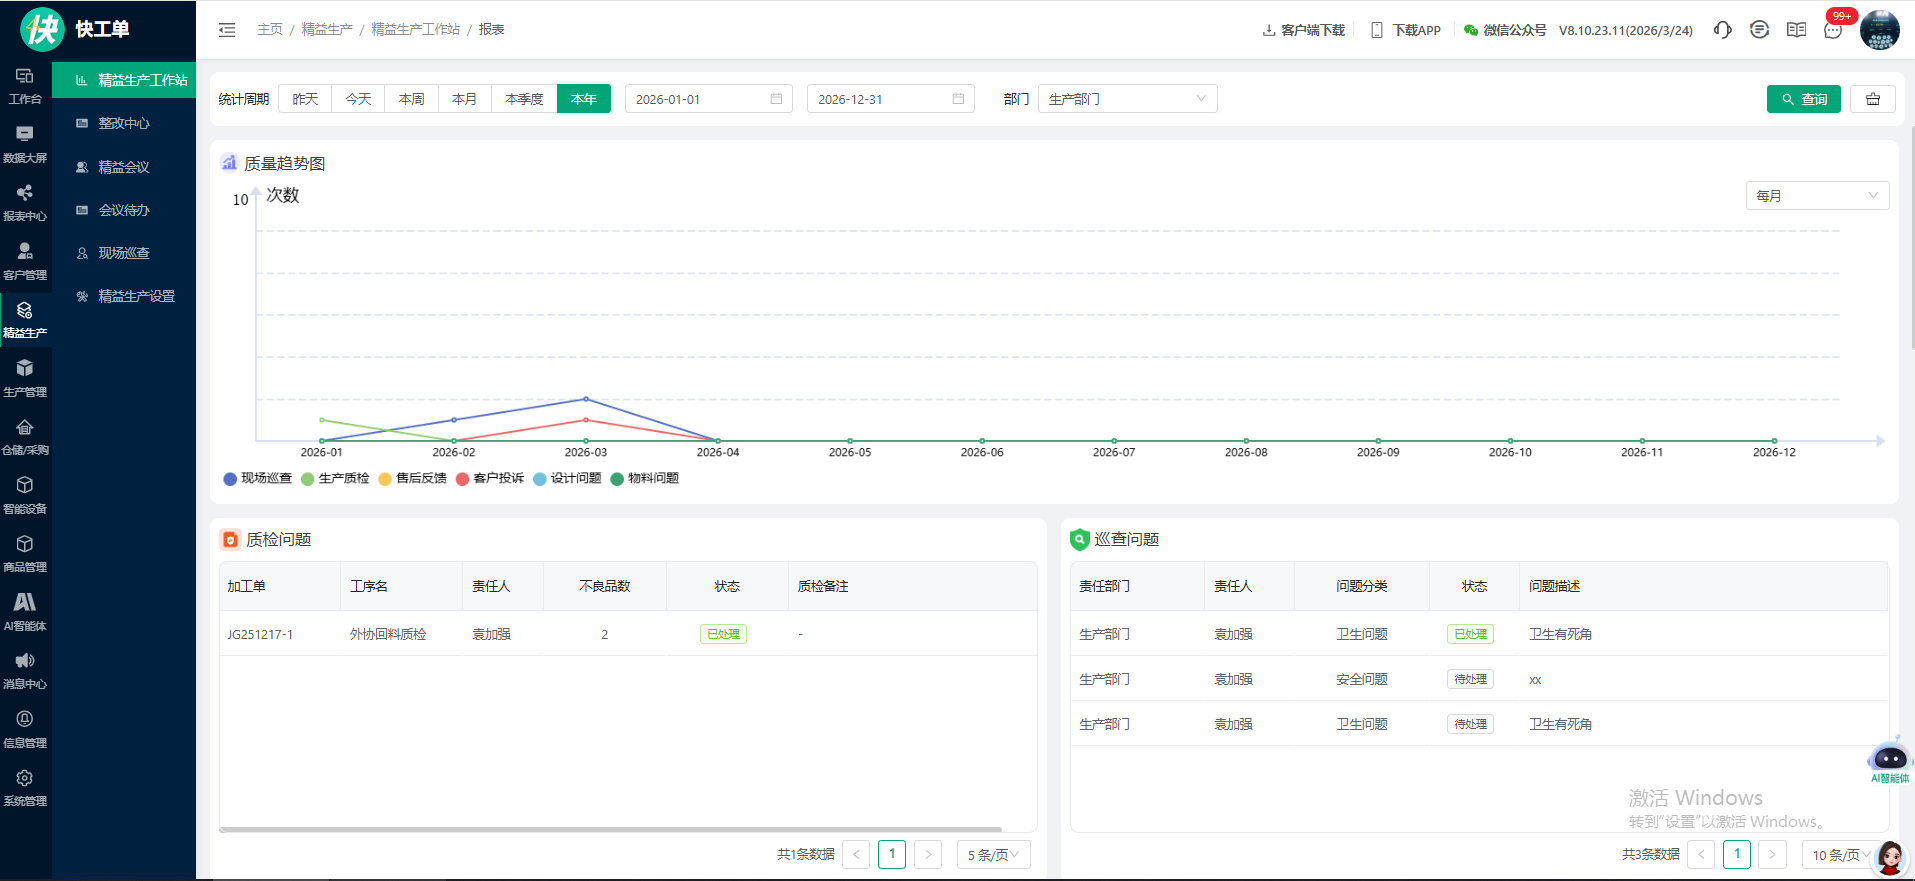Open 商品管理 in the sidebar
The image size is (1915, 881).
(25, 554)
